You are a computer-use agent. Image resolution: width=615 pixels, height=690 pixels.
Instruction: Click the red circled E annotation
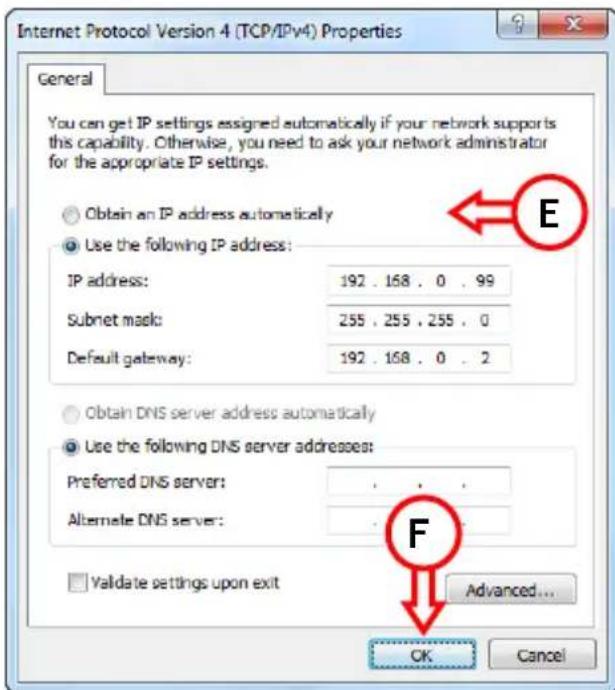(550, 213)
